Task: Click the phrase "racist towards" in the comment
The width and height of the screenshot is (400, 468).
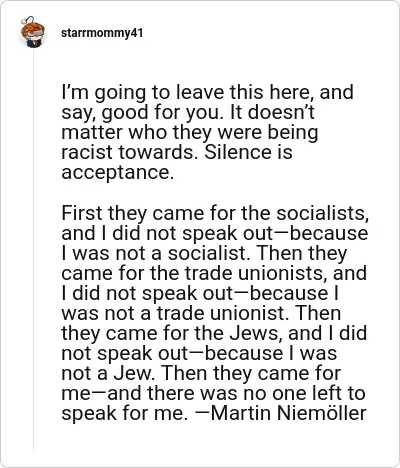Action: pyautogui.click(x=130, y=152)
